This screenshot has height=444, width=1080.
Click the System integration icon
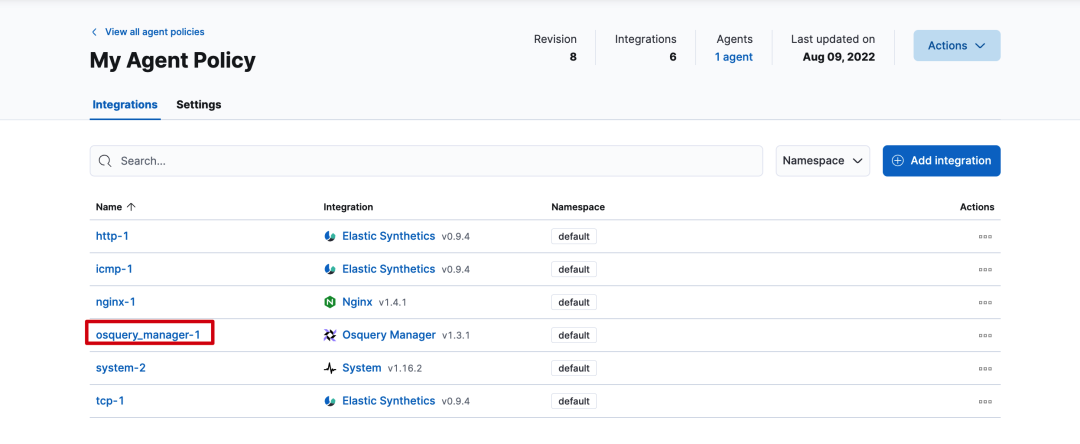click(330, 368)
